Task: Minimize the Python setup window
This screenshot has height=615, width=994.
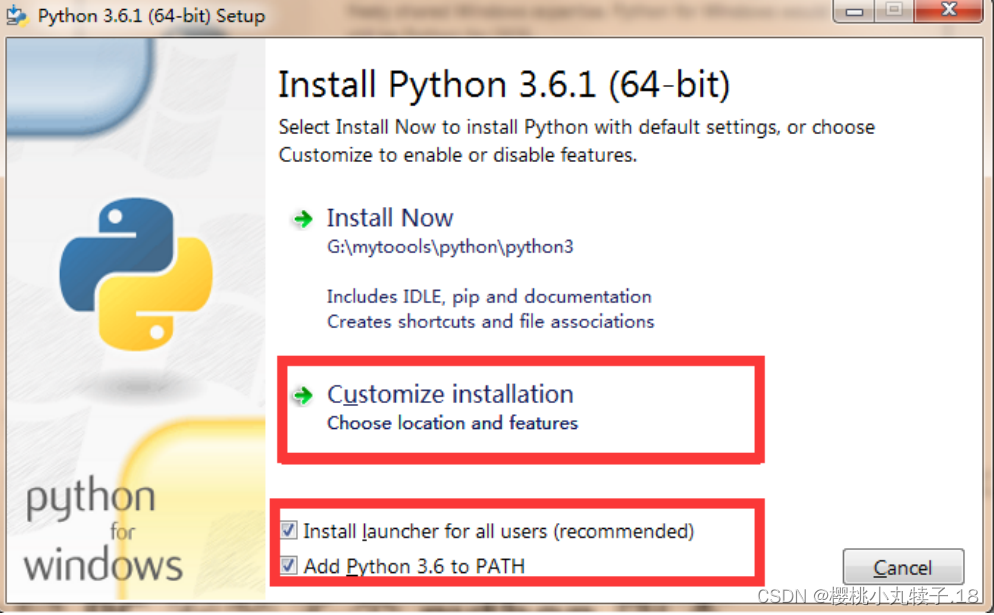Action: [x=854, y=10]
